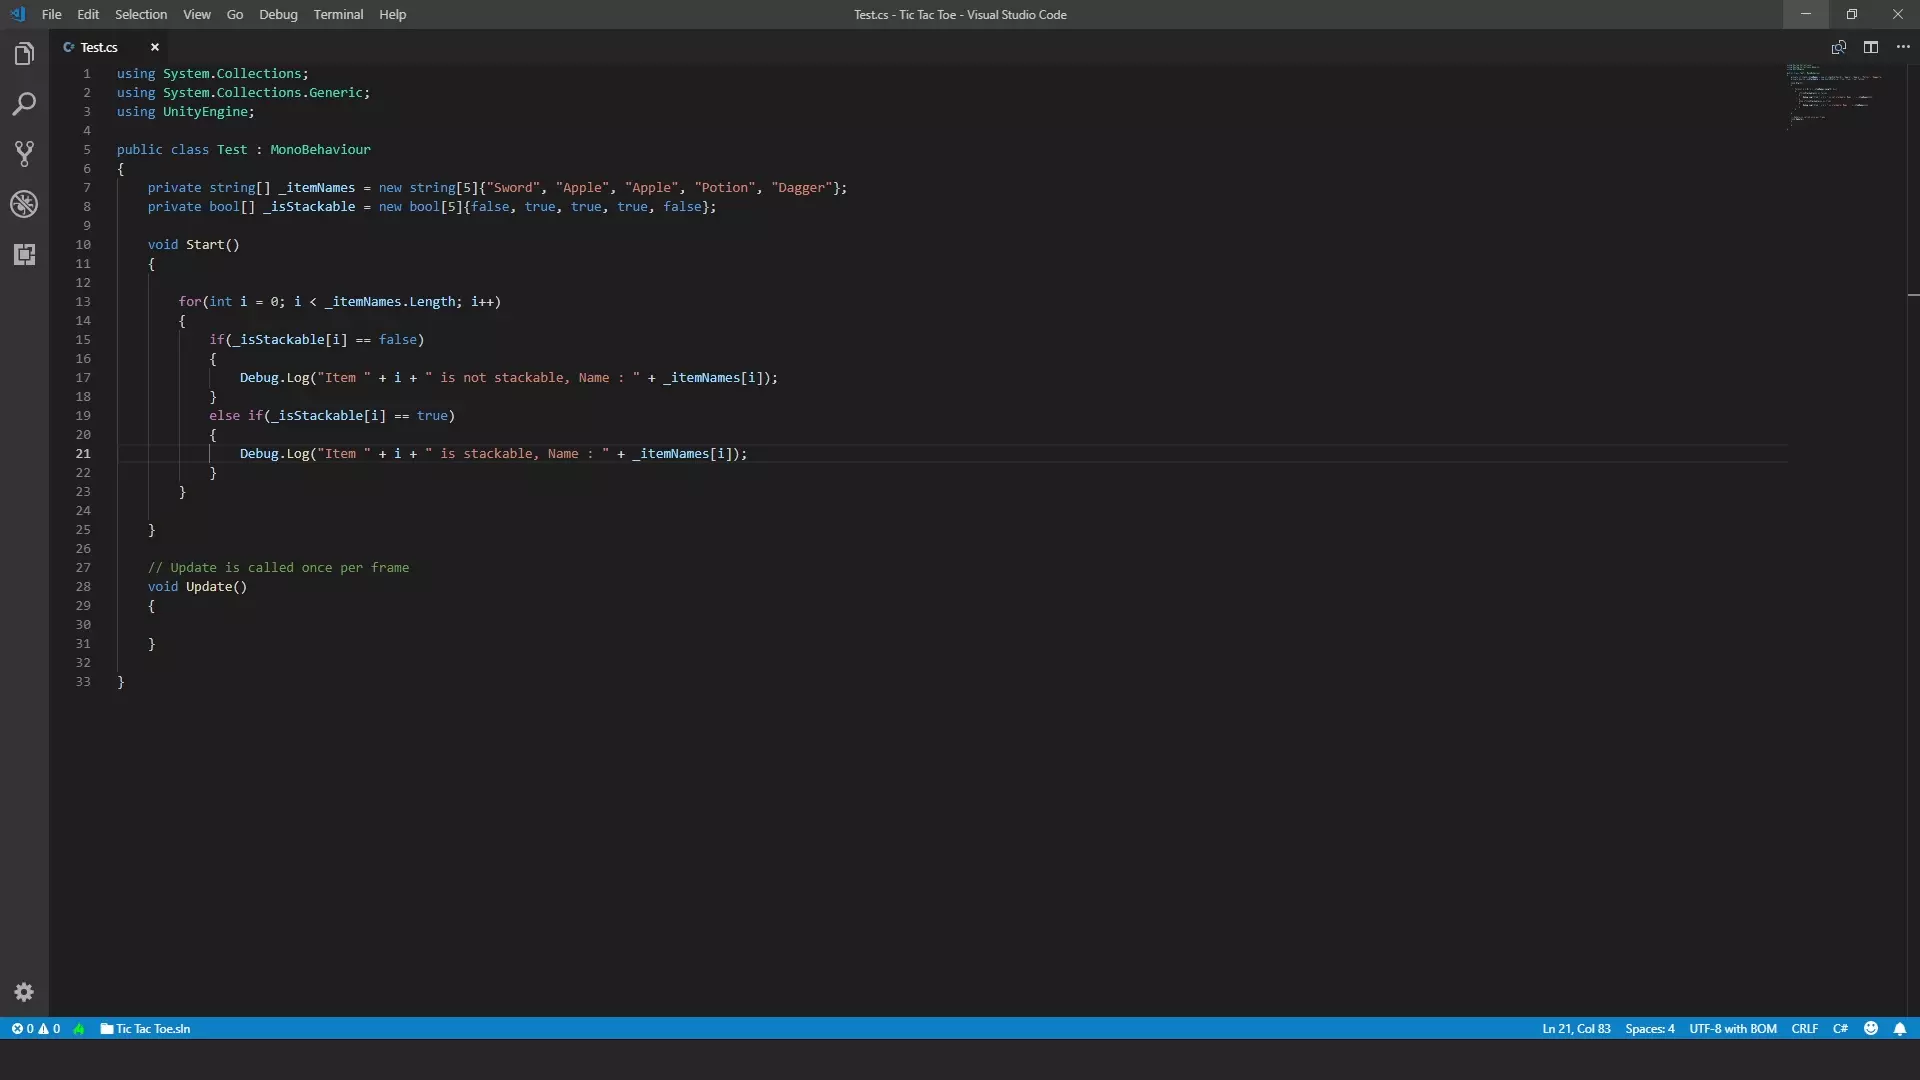
Task: Change indentation via Spaces: 4
Action: click(1650, 1028)
